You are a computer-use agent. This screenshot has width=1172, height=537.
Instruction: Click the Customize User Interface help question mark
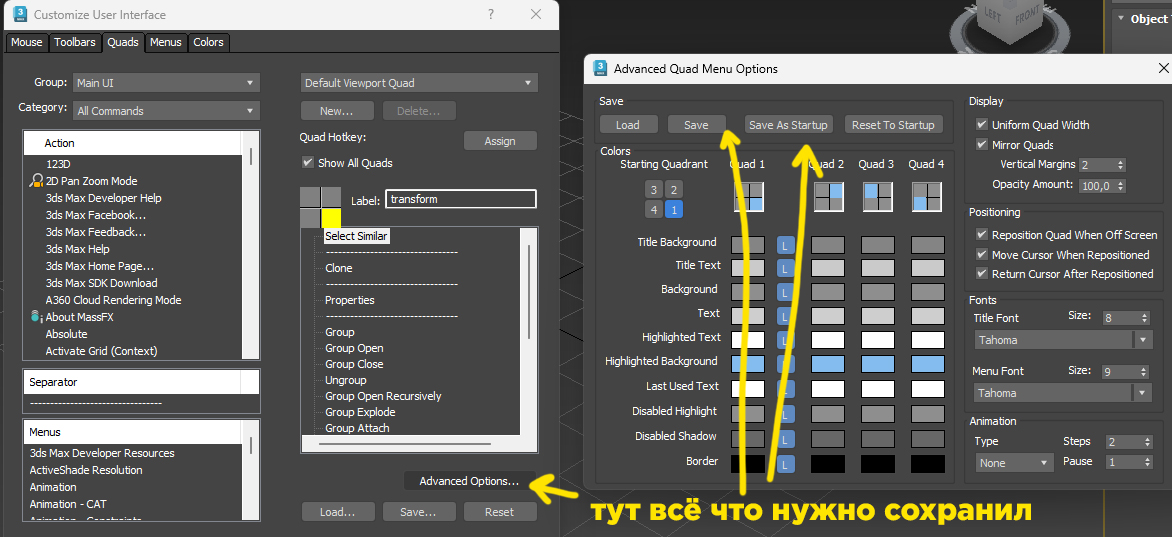[490, 14]
